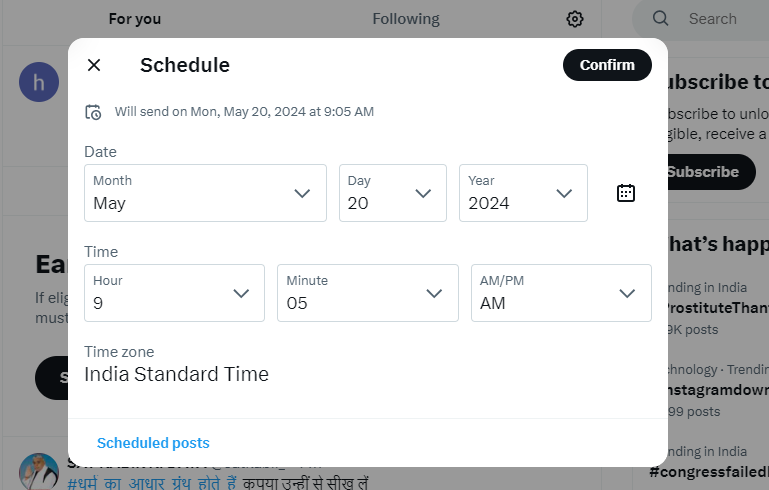The height and width of the screenshot is (490, 769).
Task: Open the calendar date picker icon
Action: point(625,193)
